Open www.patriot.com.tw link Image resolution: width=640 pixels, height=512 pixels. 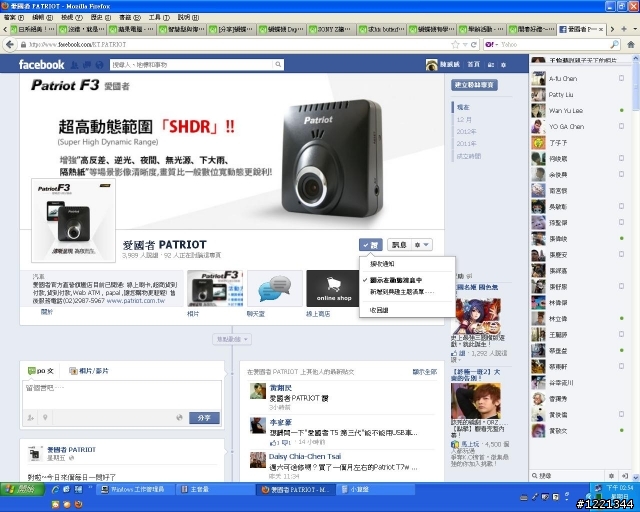[x=136, y=301]
